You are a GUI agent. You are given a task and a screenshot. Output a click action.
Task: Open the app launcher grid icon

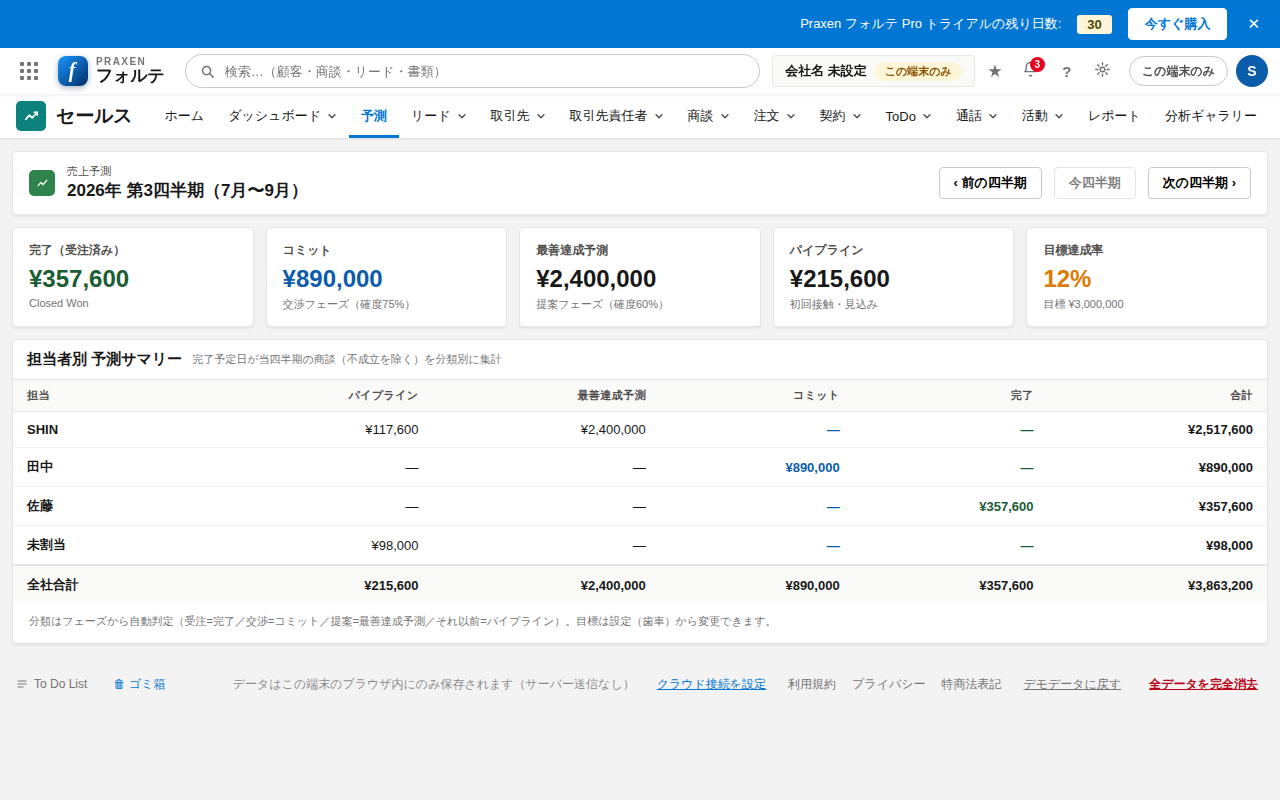(29, 71)
